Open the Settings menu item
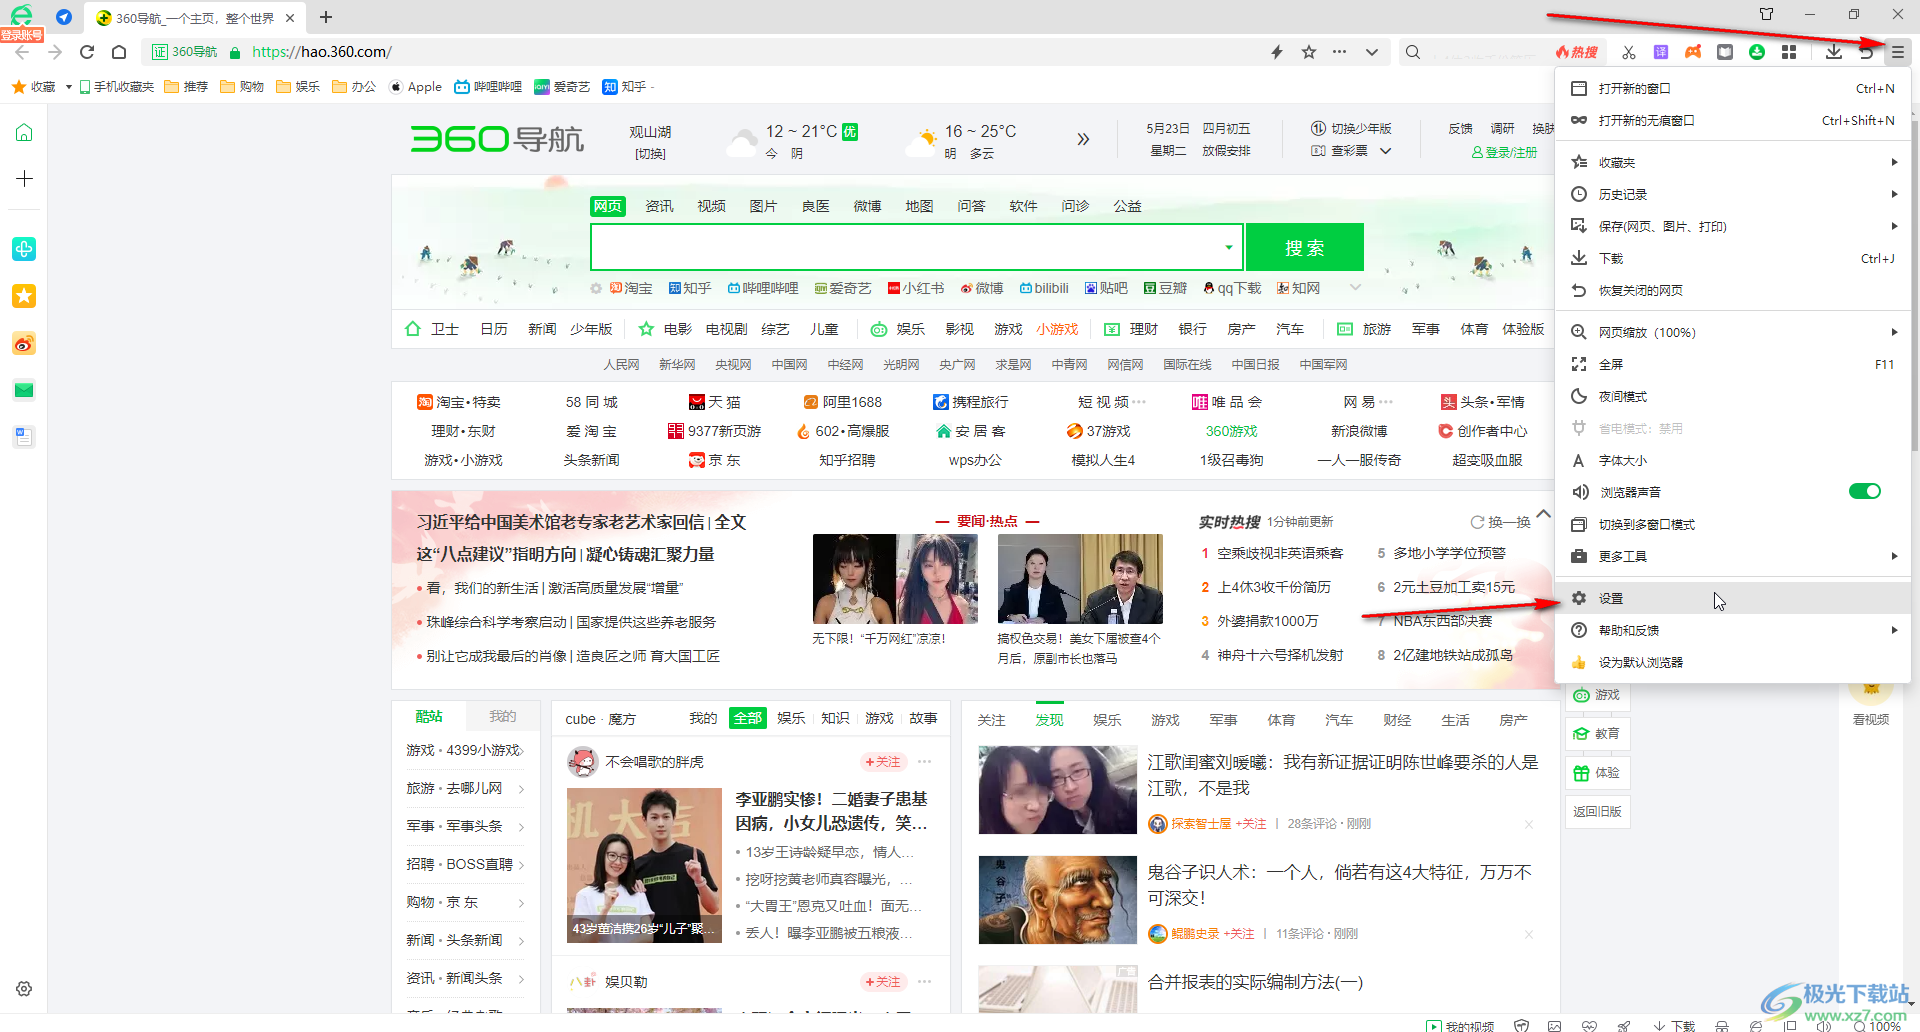This screenshot has height=1032, width=1920. point(1733,598)
